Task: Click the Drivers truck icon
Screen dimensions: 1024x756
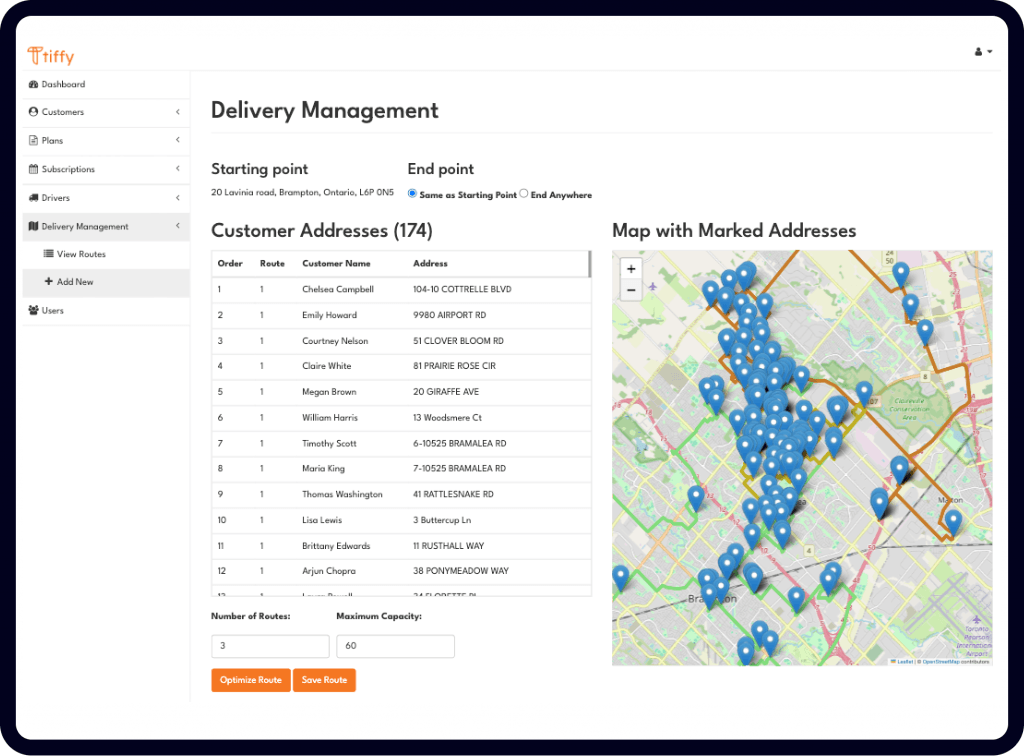Action: [x=33, y=198]
